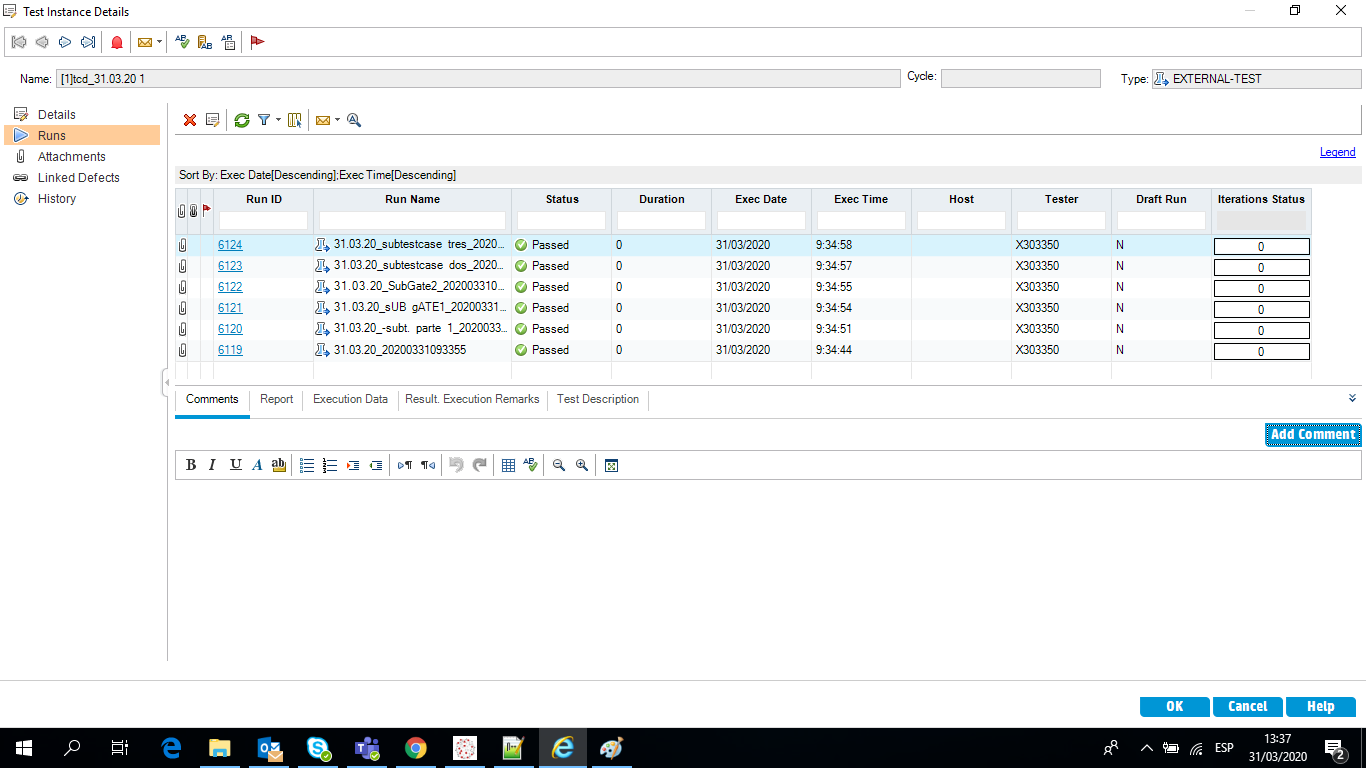
Task: Click the Add Comment button
Action: click(x=1312, y=434)
